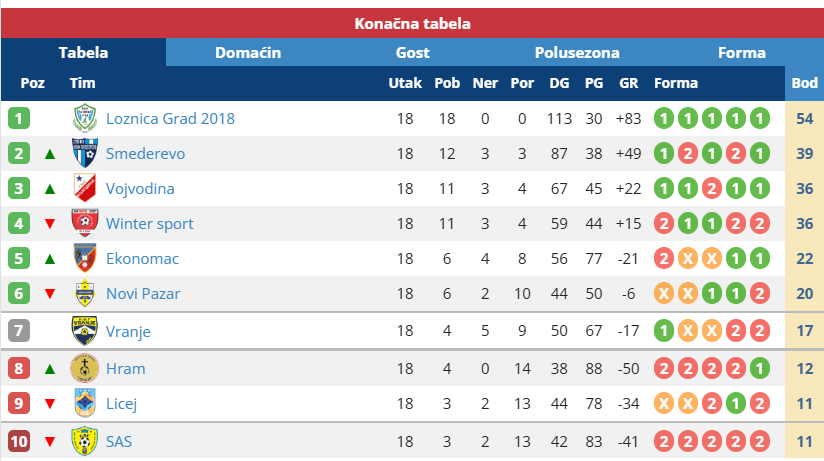Switch to the Gost tab
Image resolution: width=824 pixels, height=461 pixels.
[413, 53]
